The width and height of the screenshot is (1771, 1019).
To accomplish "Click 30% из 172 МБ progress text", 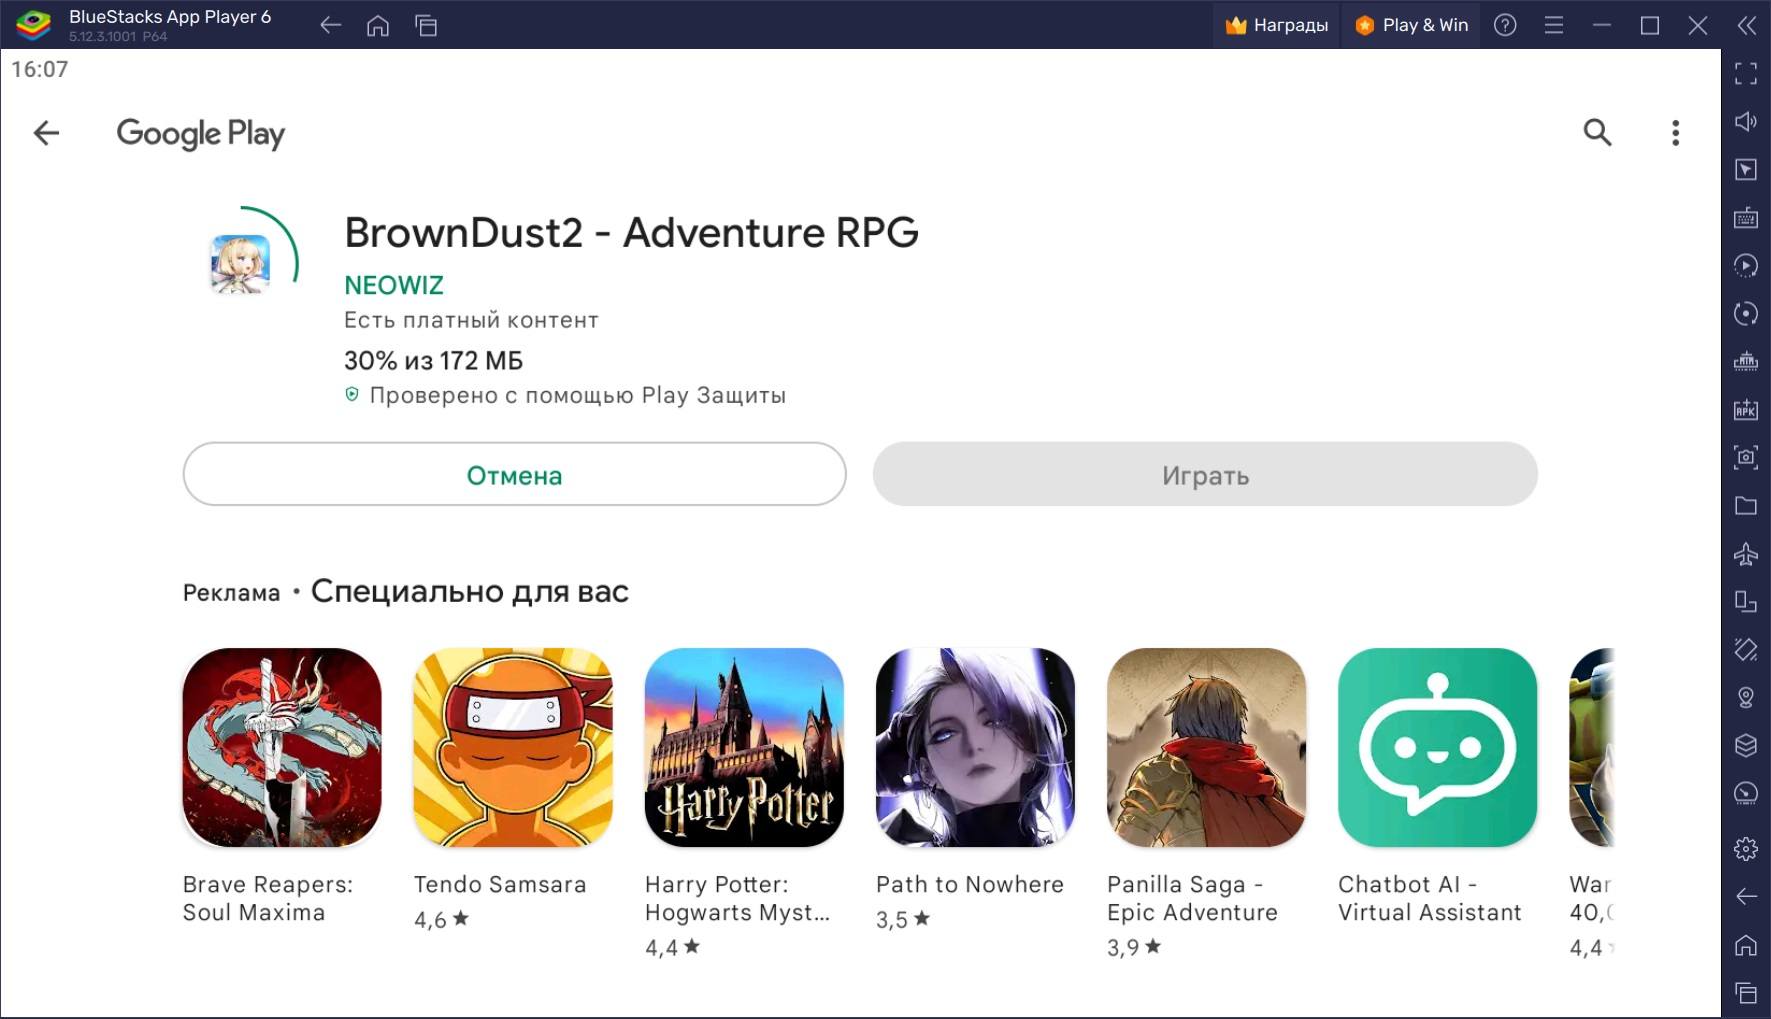I will (433, 360).
